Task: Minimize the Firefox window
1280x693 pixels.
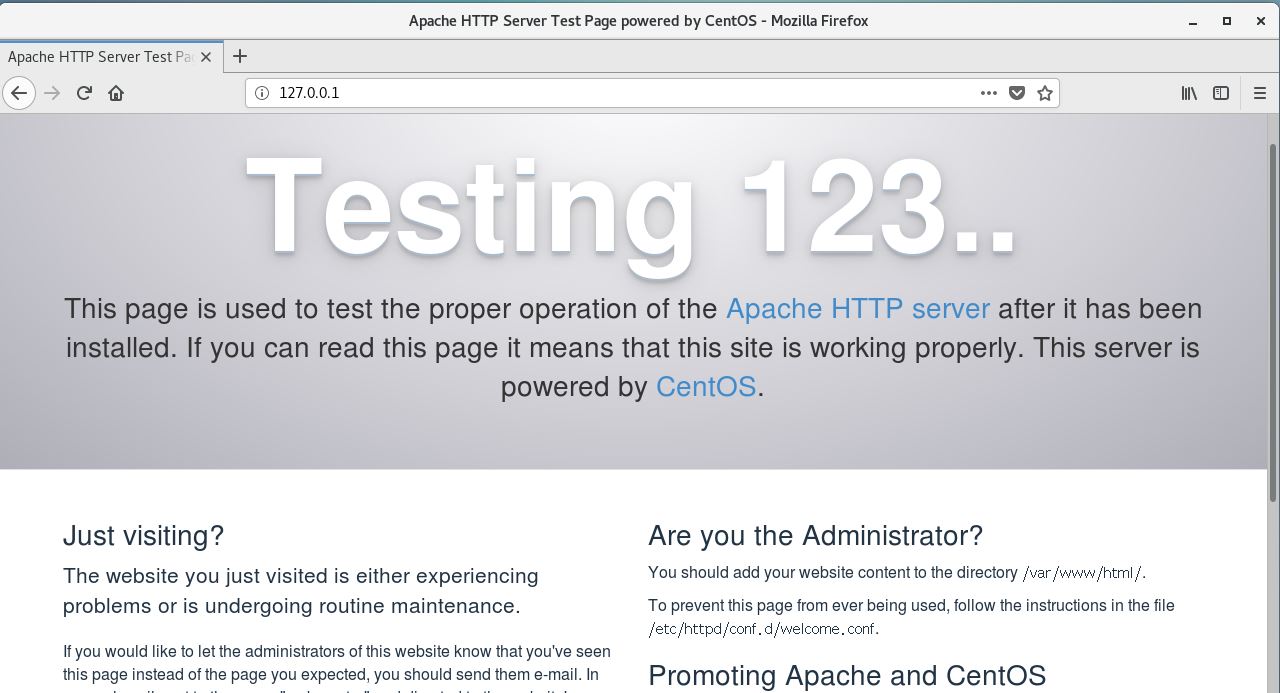Action: 1193,21
